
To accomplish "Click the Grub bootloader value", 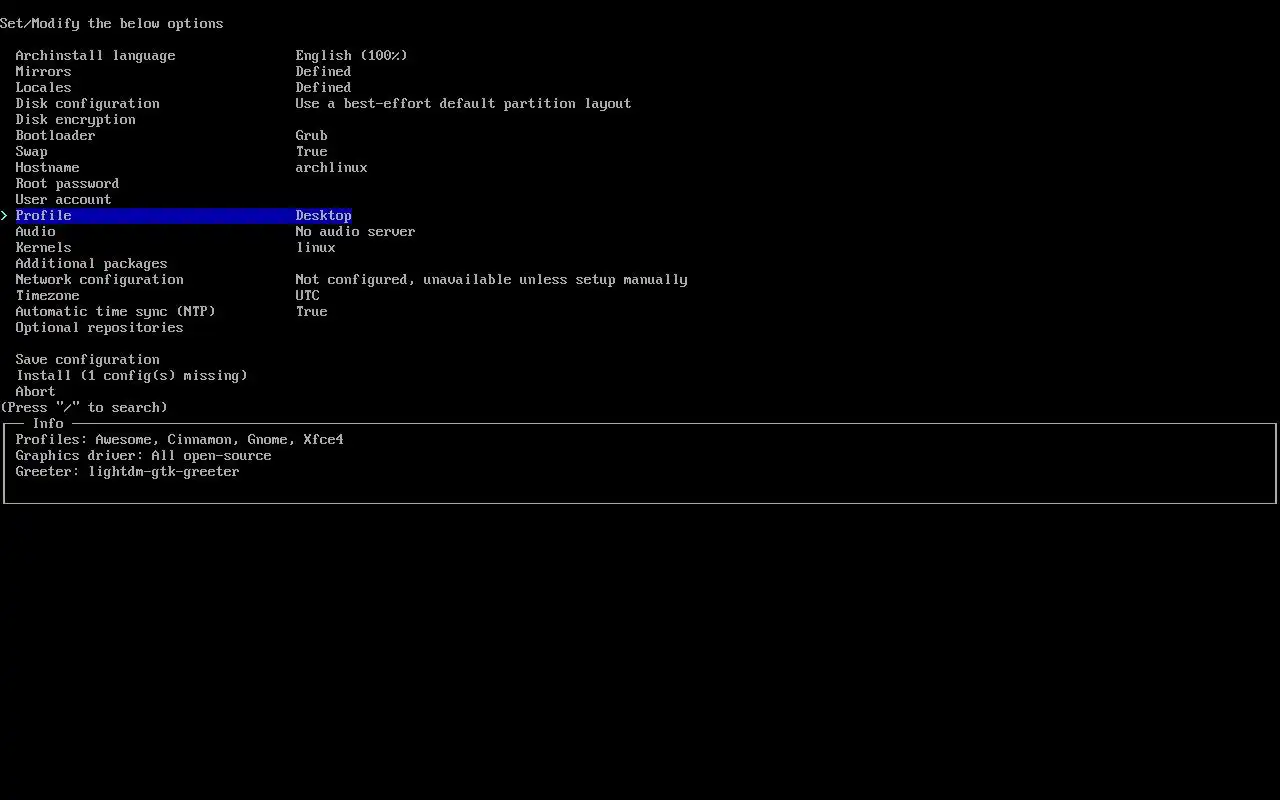I will tap(311, 135).
